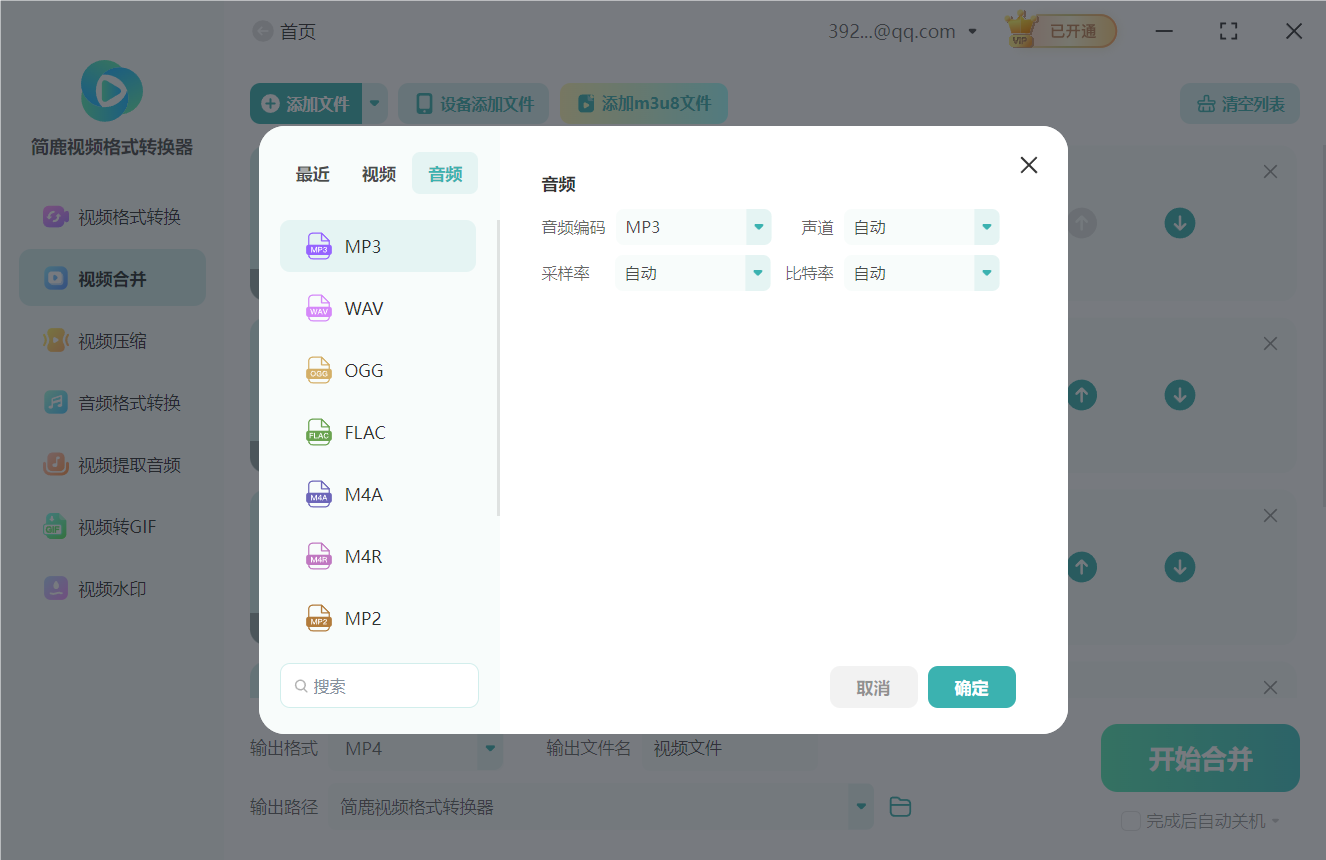Confirm settings with the 确定 button
This screenshot has height=860, width=1326.
[x=971, y=687]
